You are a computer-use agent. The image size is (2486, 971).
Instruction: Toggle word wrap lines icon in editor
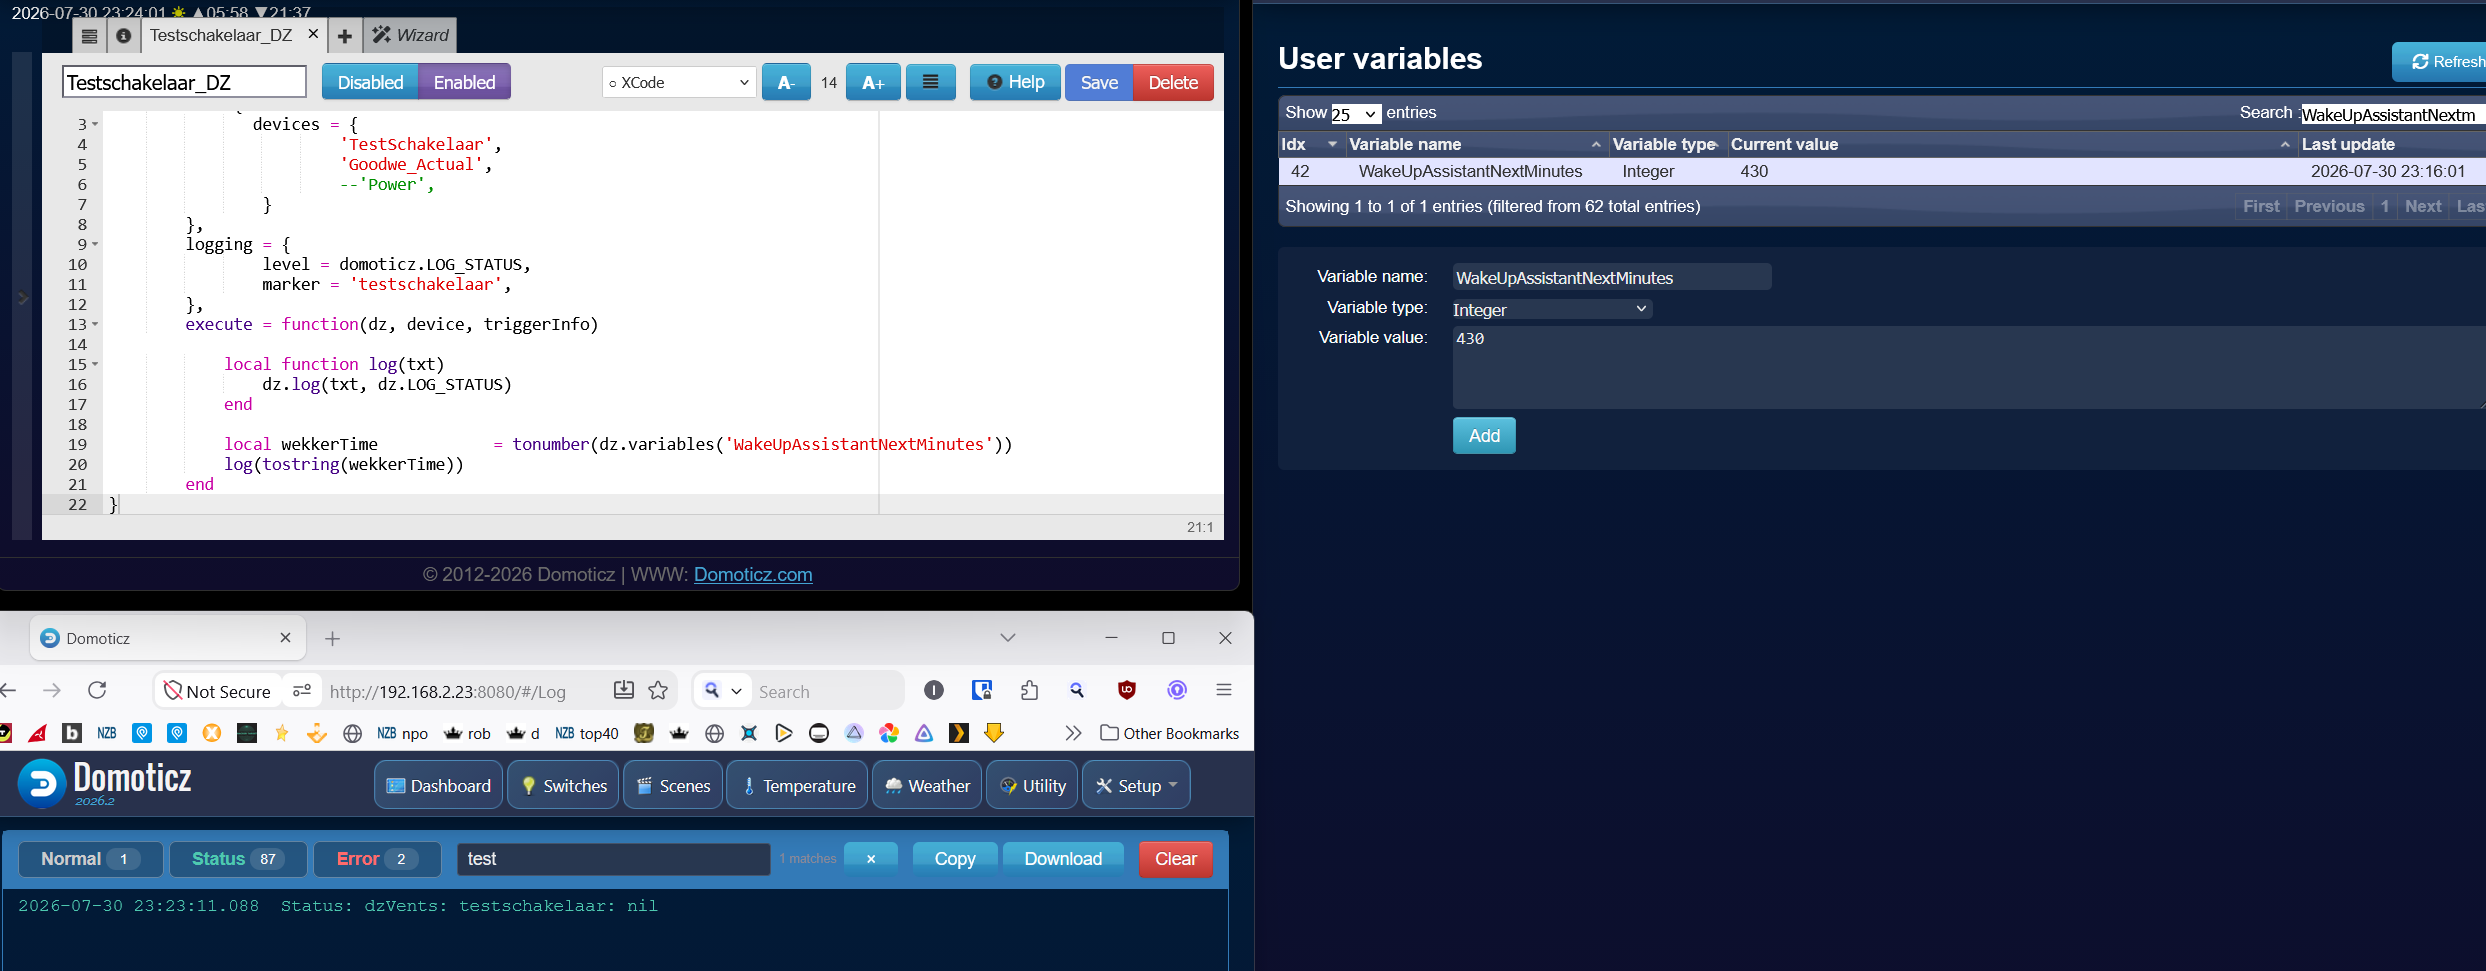coord(930,82)
